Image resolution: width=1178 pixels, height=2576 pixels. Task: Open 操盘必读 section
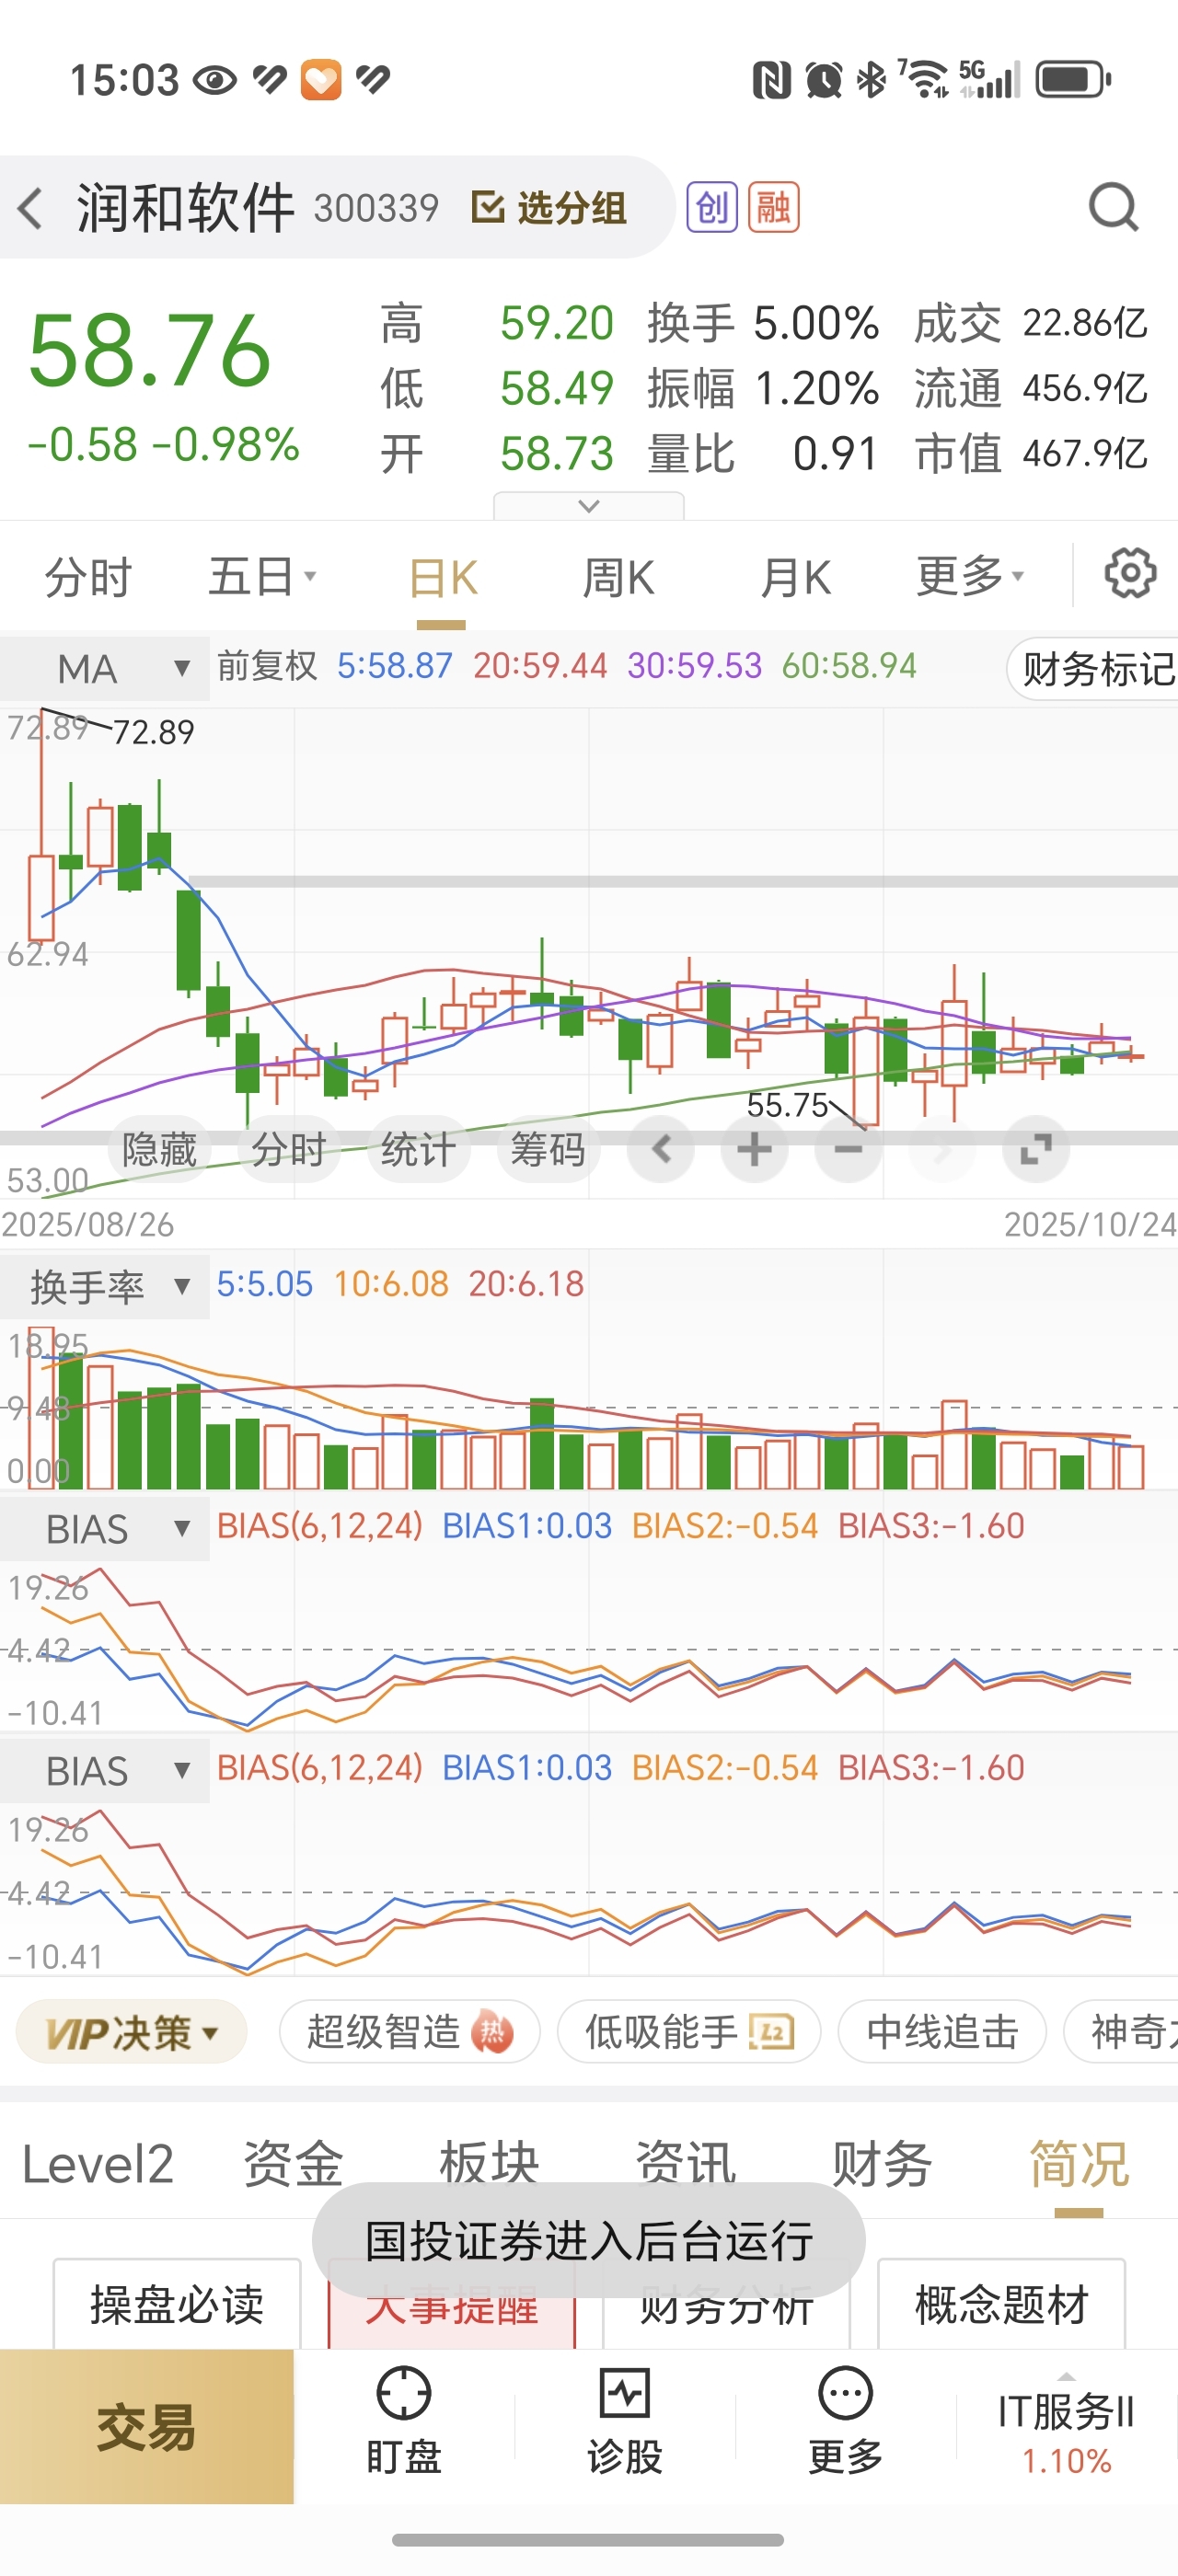(x=177, y=2304)
